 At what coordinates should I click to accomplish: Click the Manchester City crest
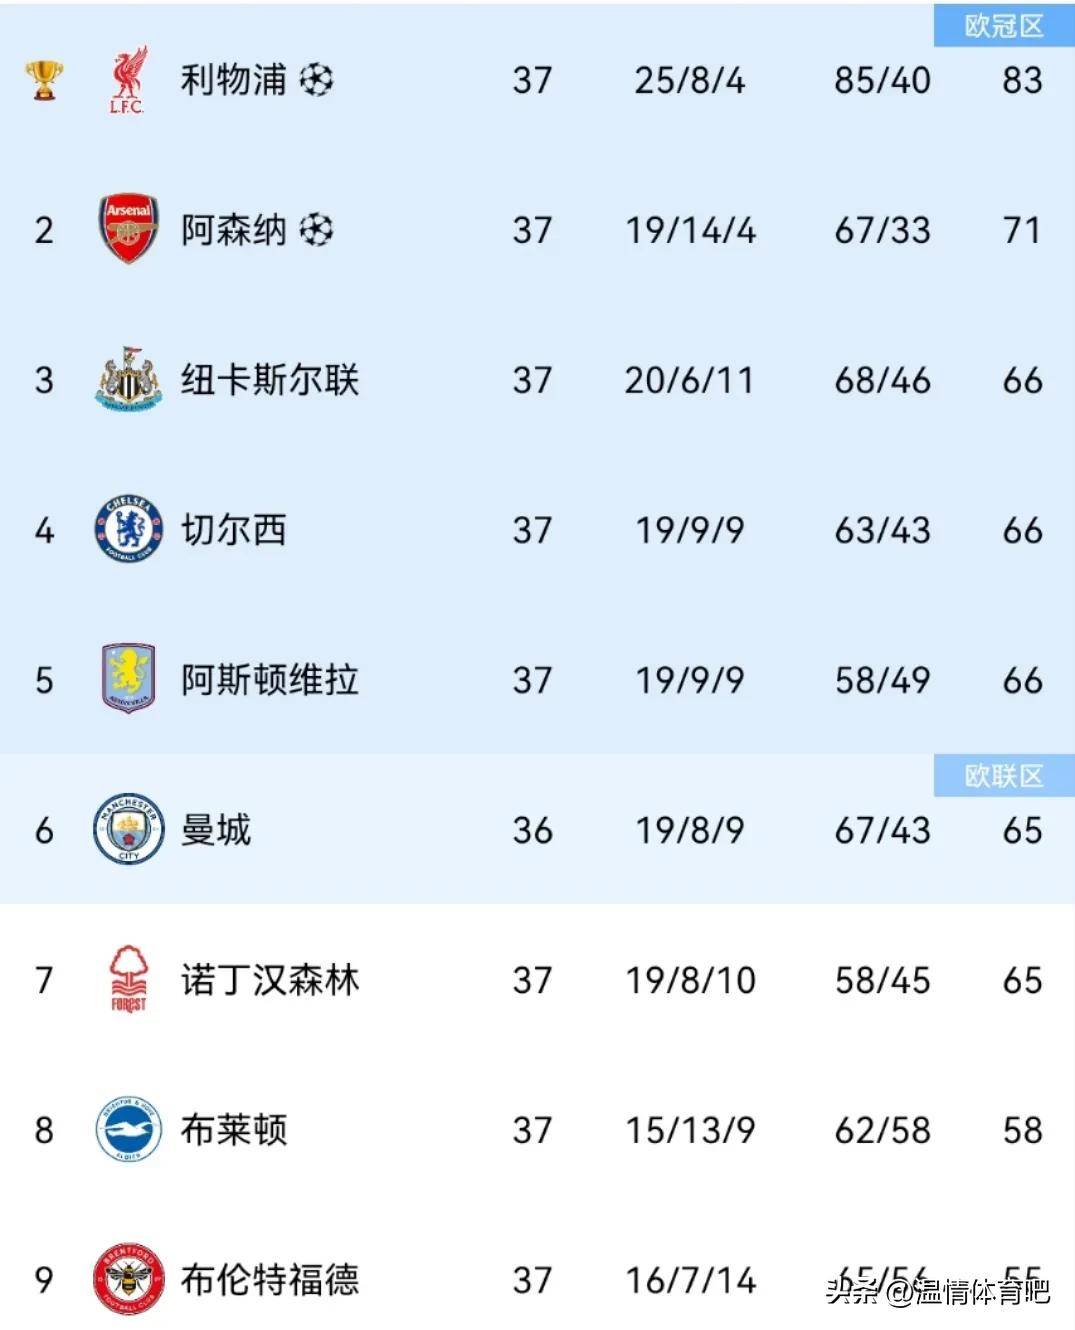click(x=128, y=829)
